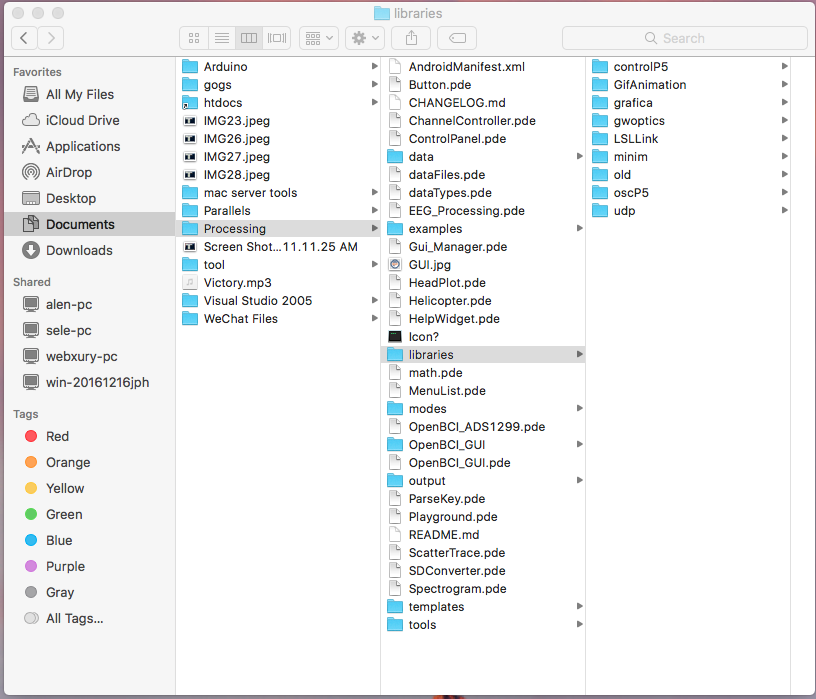Select the minim folder icon
The image size is (816, 699).
(600, 157)
